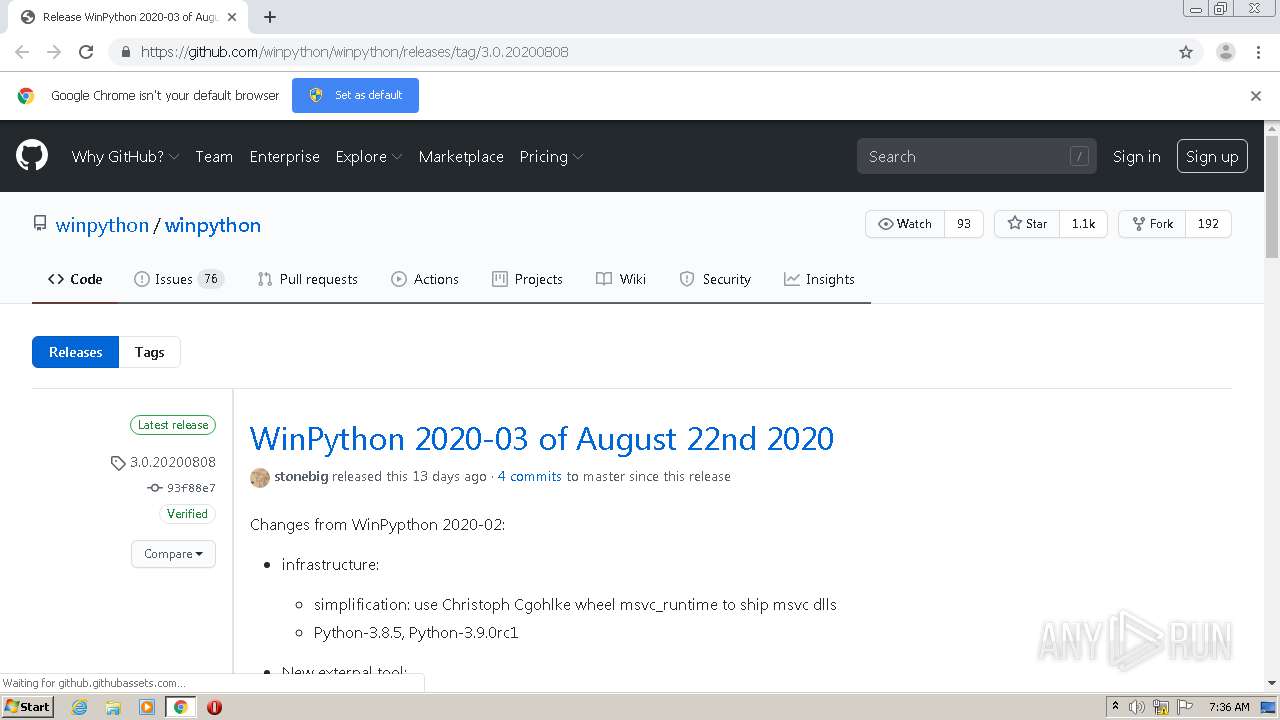1280x720 pixels.
Task: Dismiss the default browser notification bar
Action: click(x=1255, y=96)
